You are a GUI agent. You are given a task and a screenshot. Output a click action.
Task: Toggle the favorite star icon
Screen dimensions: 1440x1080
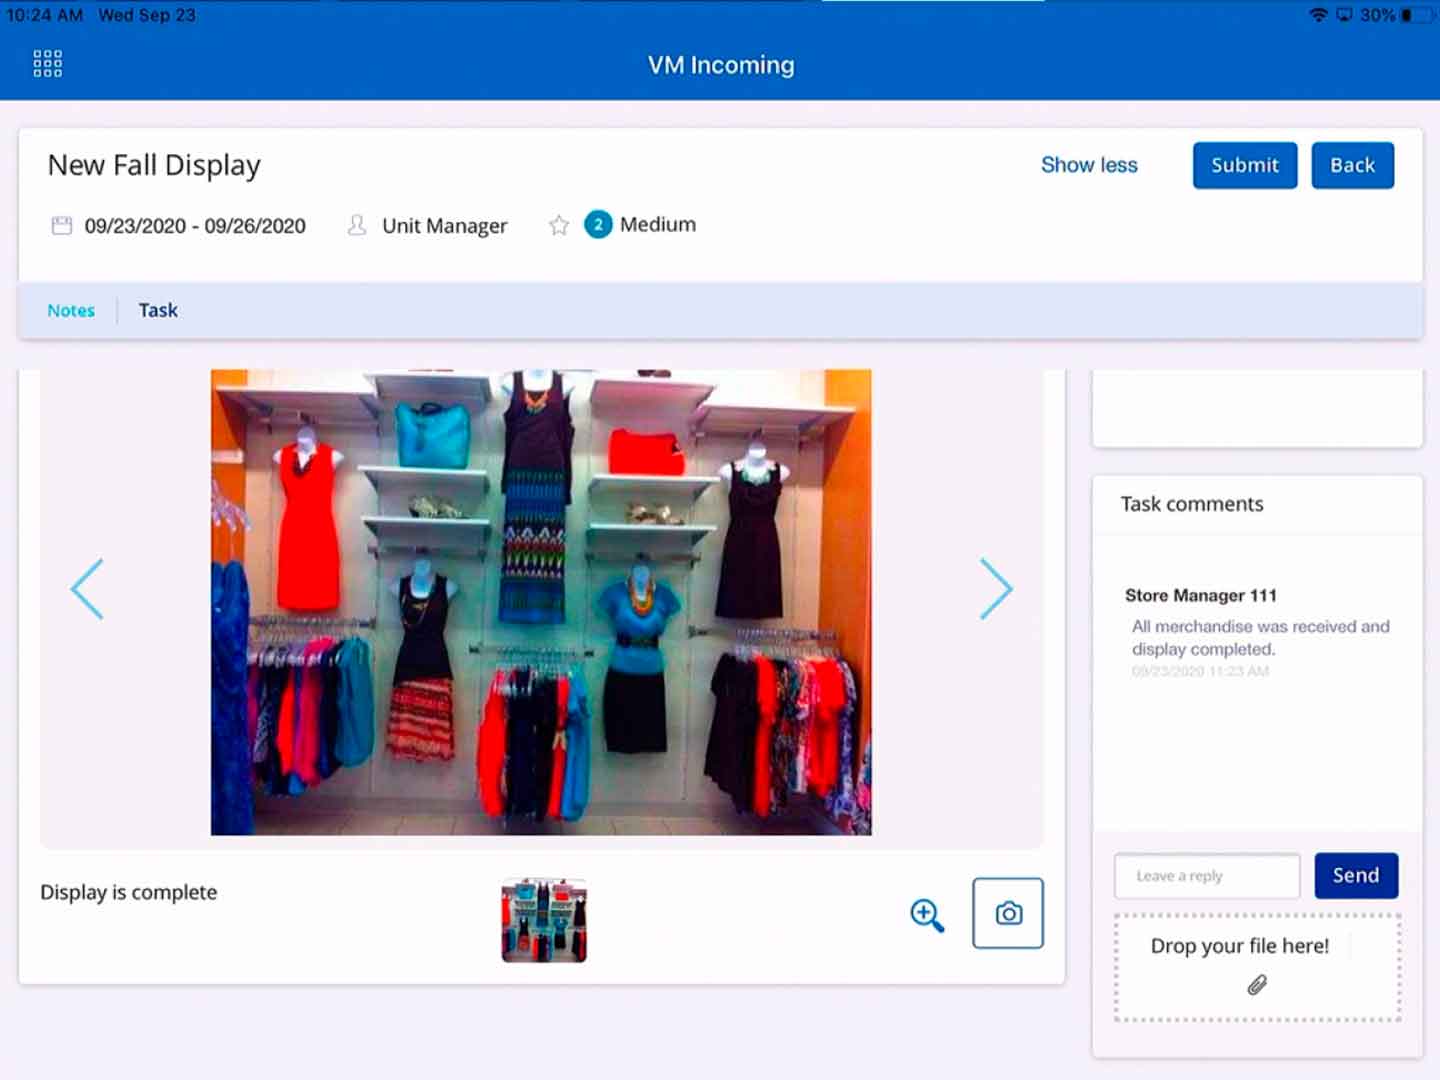tap(559, 226)
